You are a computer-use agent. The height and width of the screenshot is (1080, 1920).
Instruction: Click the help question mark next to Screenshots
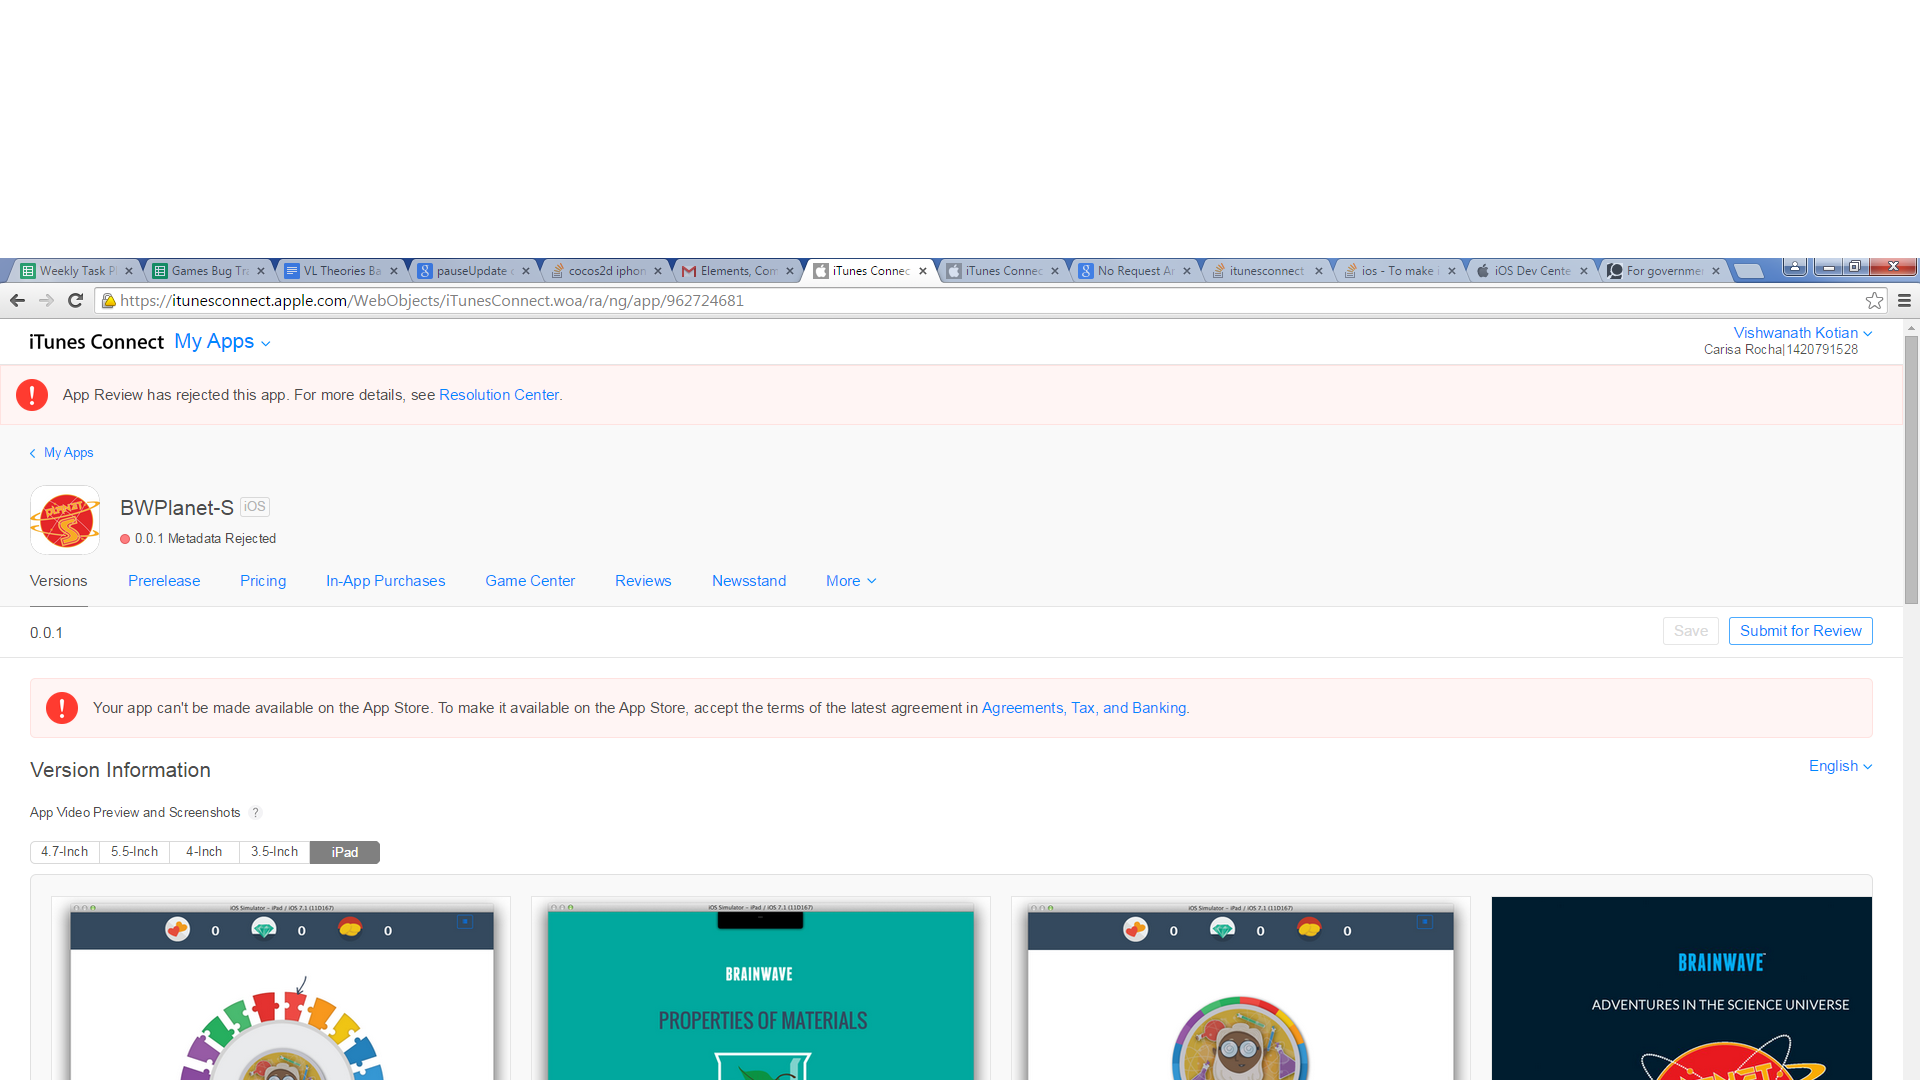(255, 812)
